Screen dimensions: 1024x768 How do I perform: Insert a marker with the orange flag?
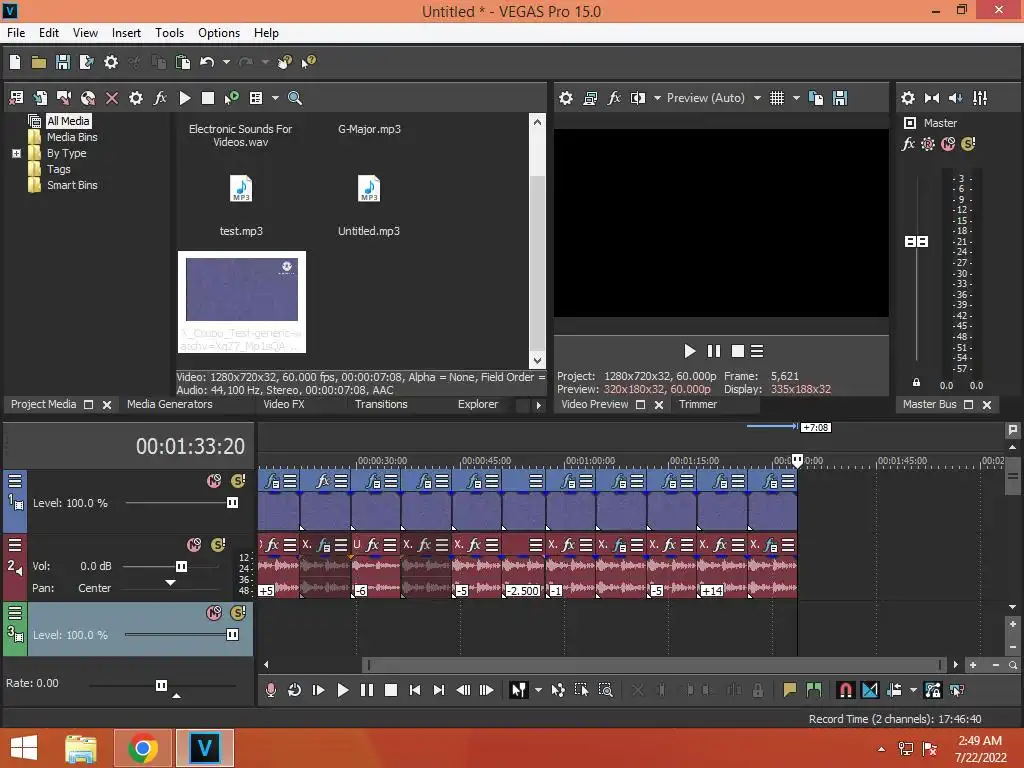[790, 690]
